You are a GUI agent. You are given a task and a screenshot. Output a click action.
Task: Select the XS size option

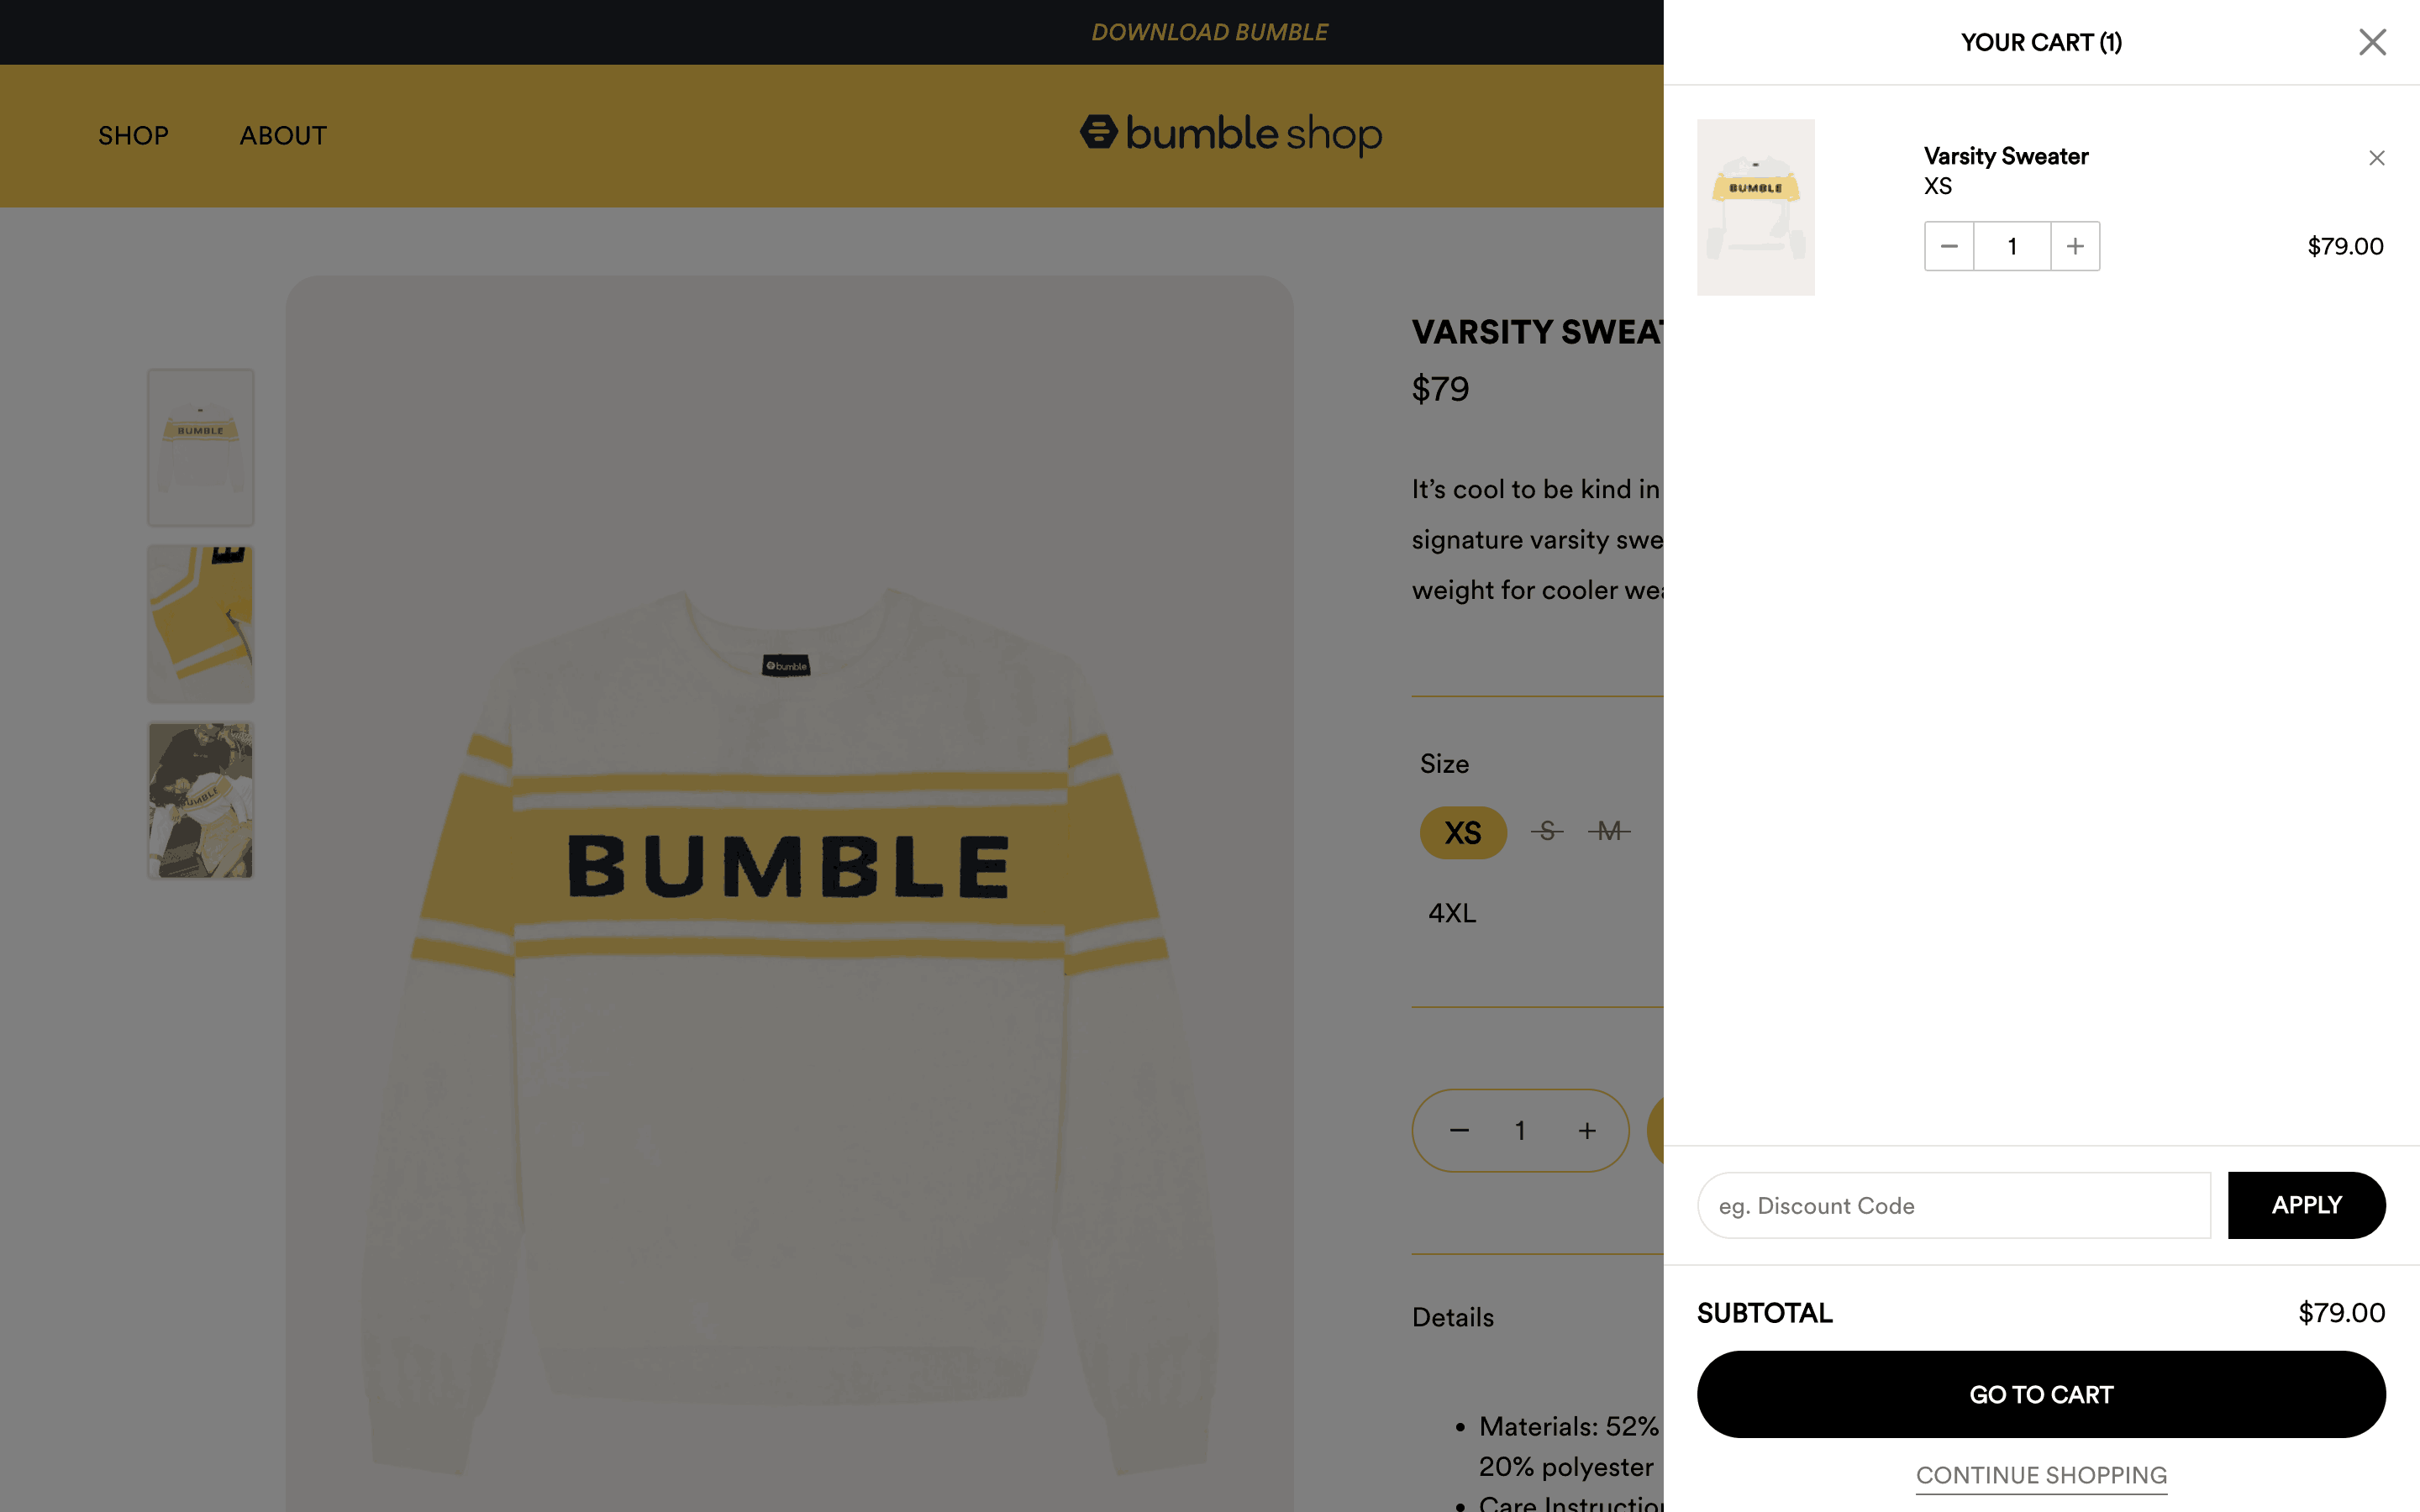(x=1463, y=832)
